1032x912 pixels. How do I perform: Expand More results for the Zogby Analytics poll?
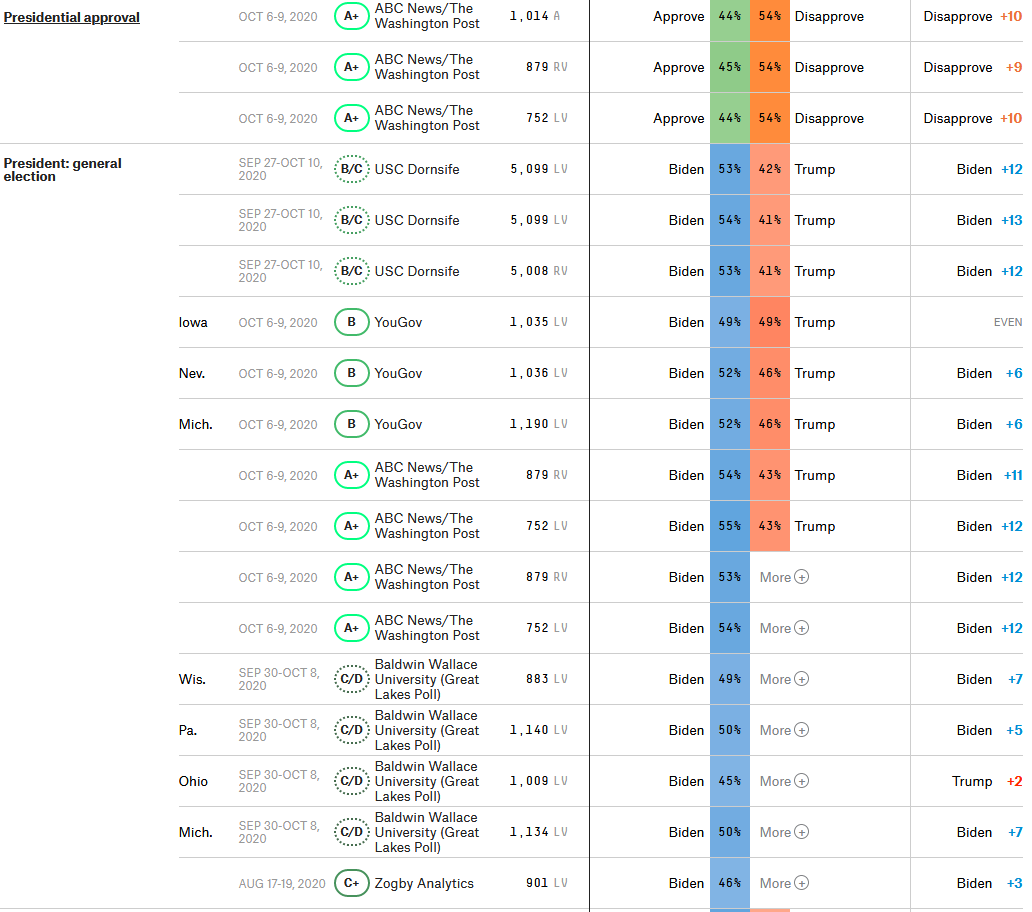[784, 883]
